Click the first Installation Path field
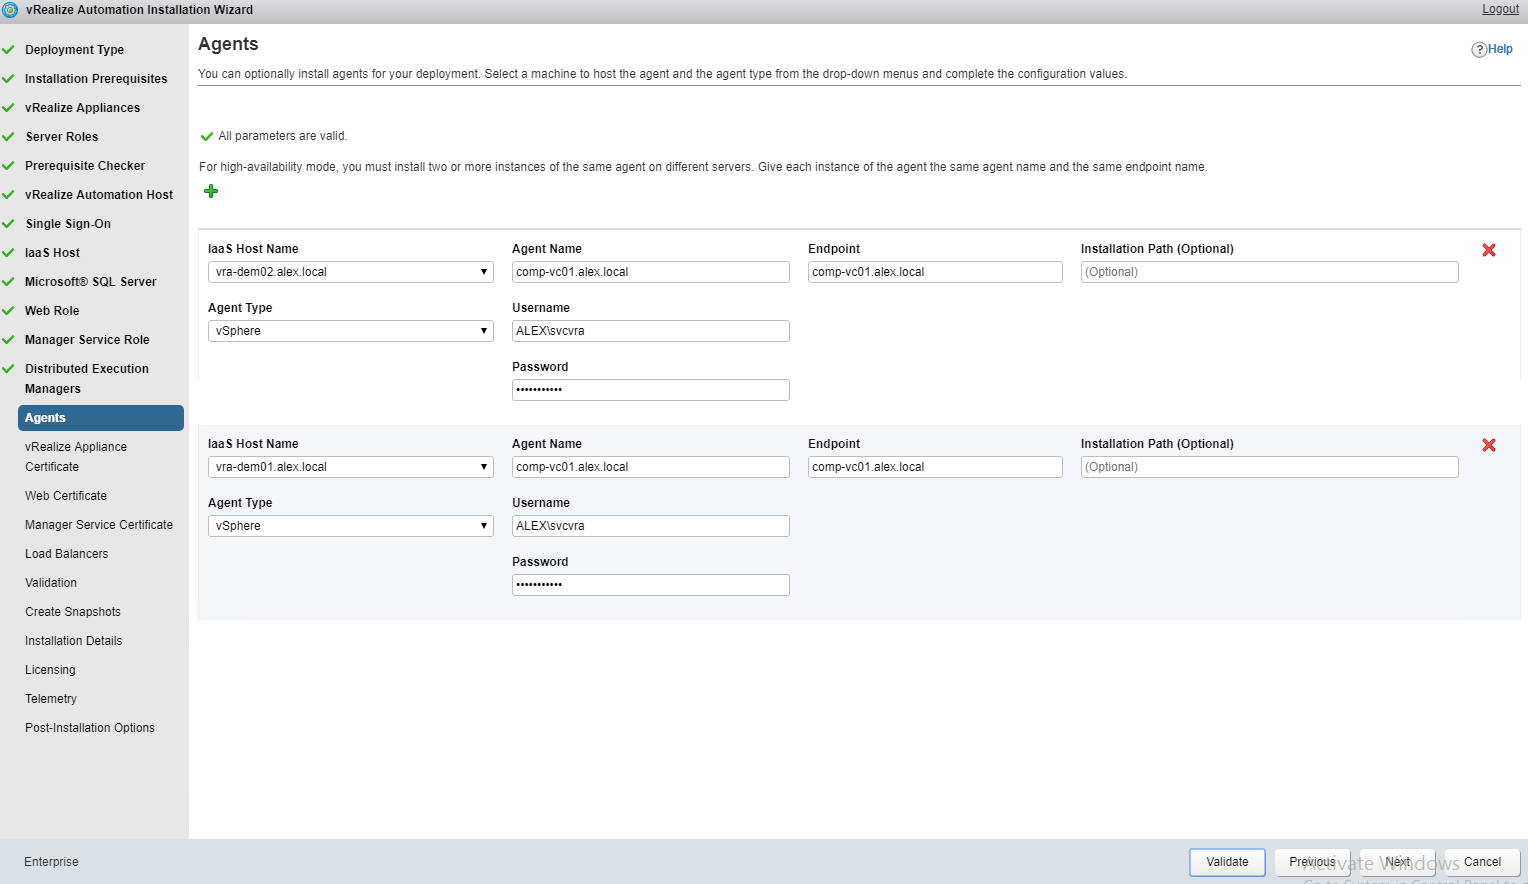The image size is (1528, 884). tap(1269, 272)
